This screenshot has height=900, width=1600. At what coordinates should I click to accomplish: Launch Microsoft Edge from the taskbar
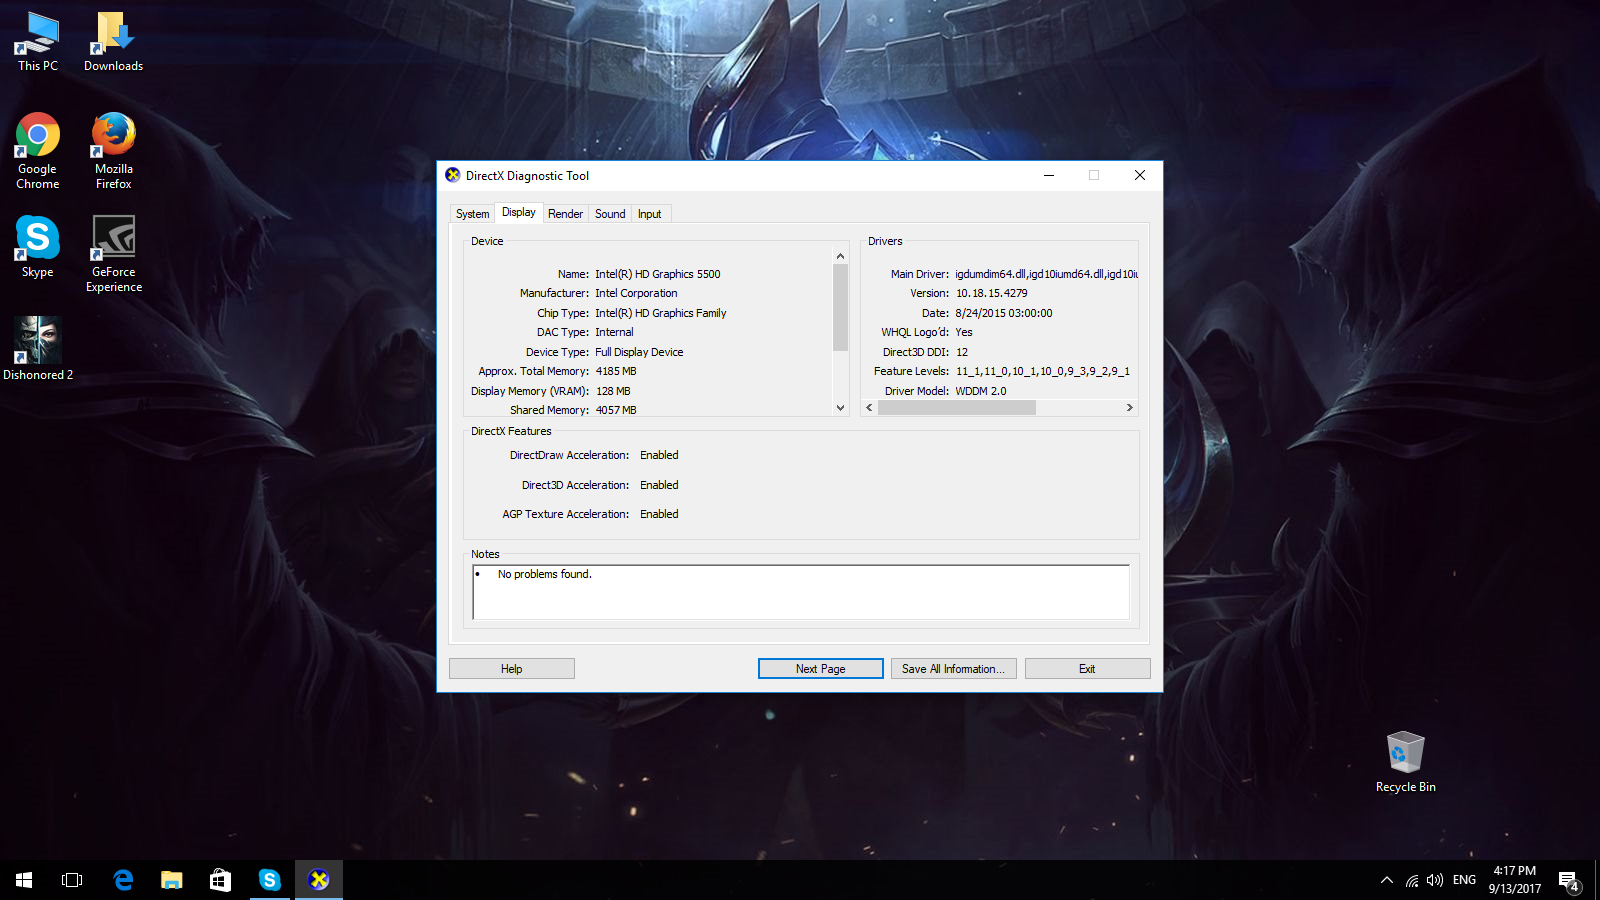tap(123, 880)
